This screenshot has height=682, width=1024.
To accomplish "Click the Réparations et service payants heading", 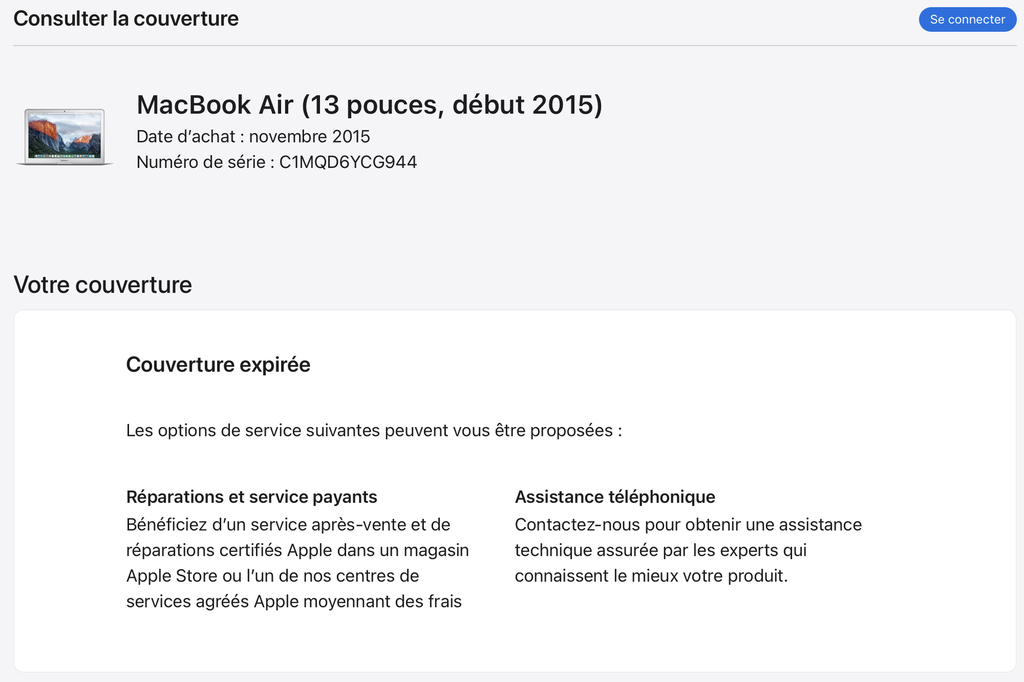I will point(251,497).
